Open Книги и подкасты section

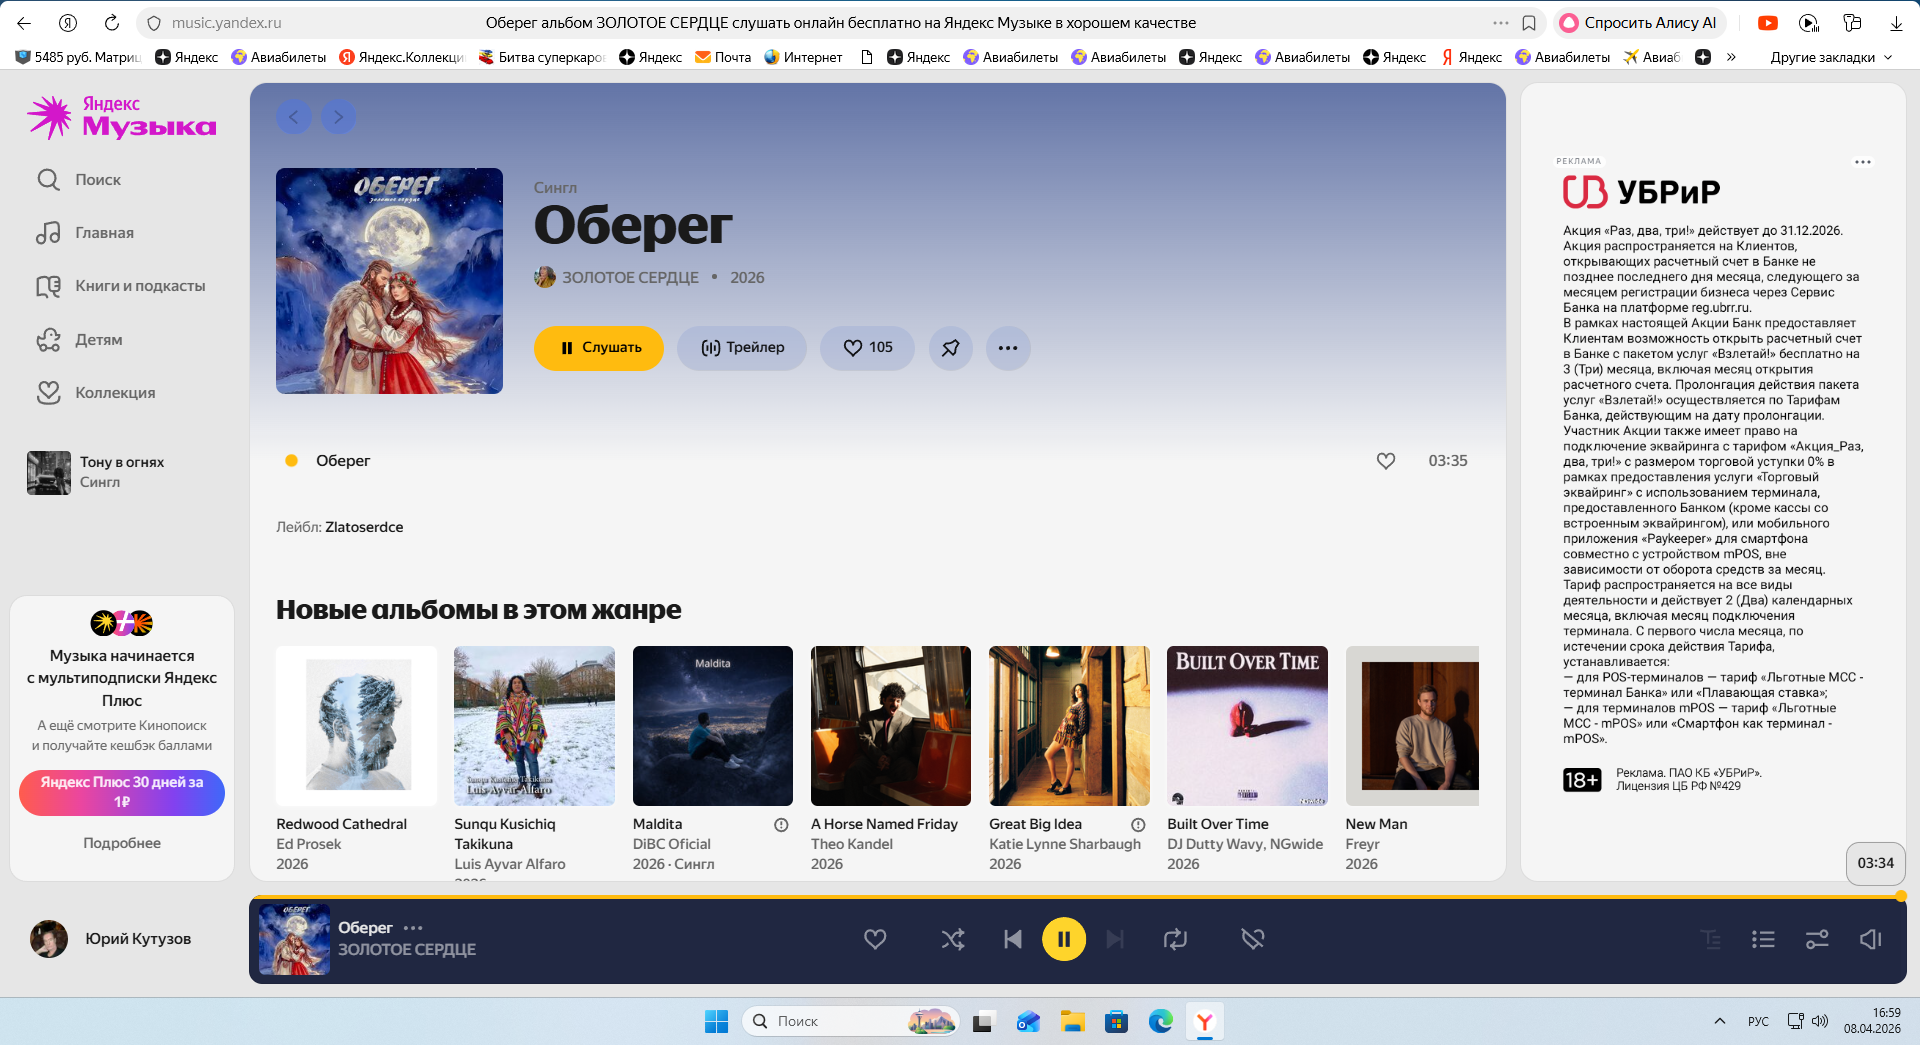(121, 286)
